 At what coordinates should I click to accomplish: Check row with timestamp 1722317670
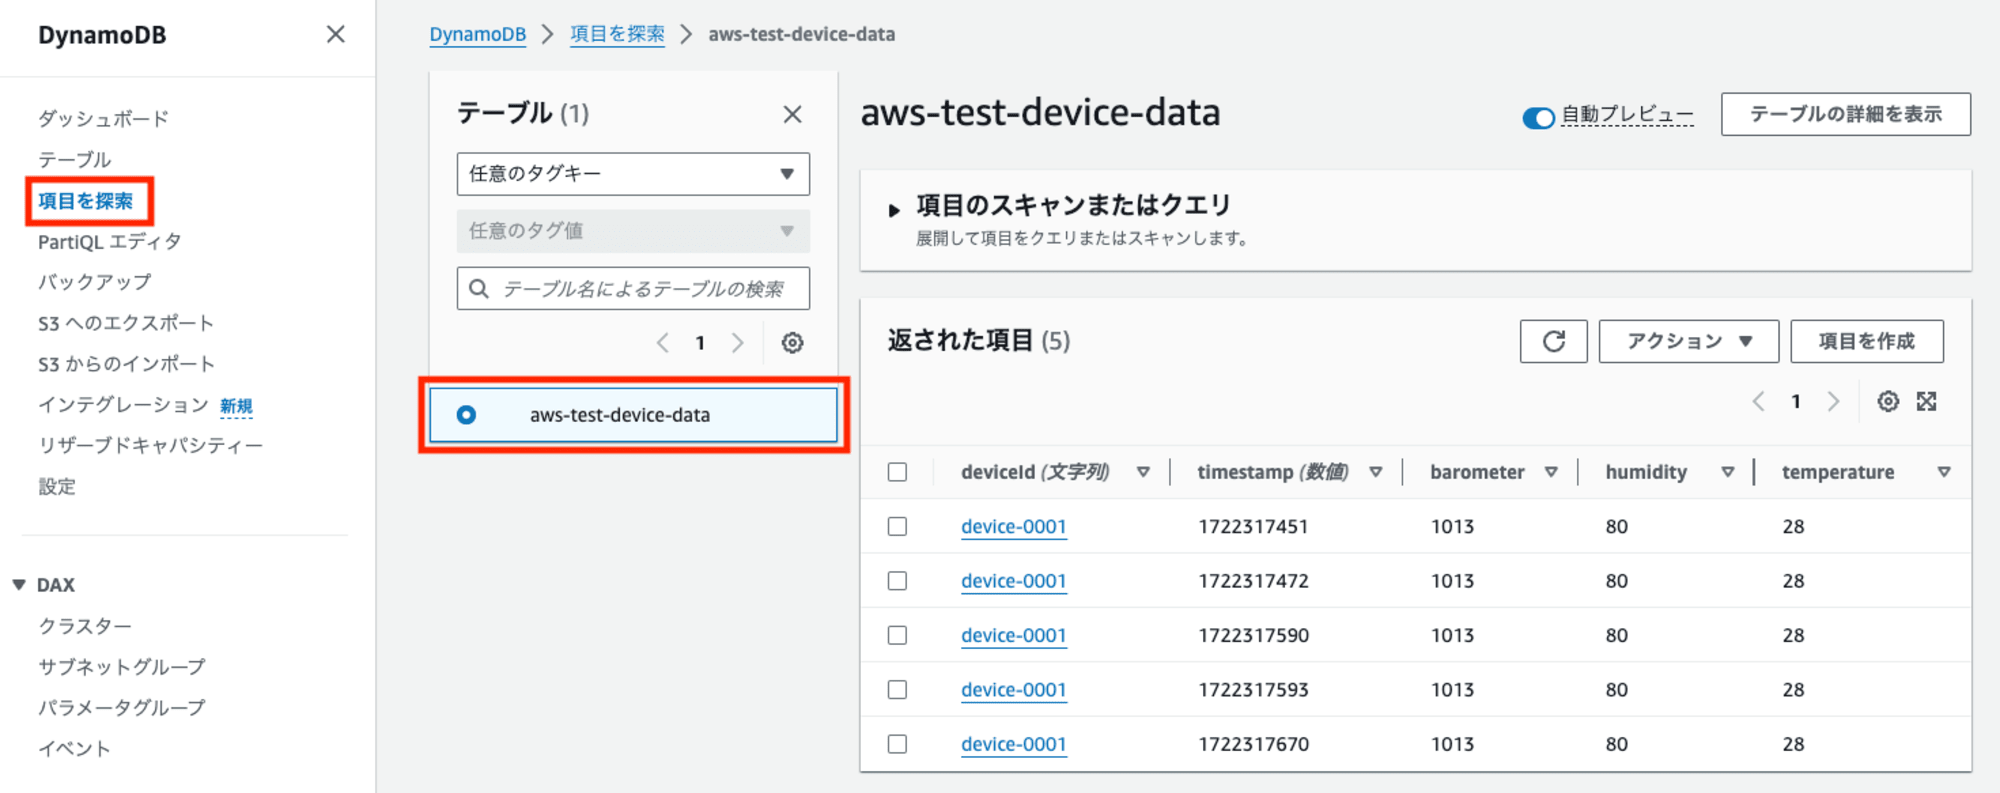pyautogui.click(x=897, y=744)
